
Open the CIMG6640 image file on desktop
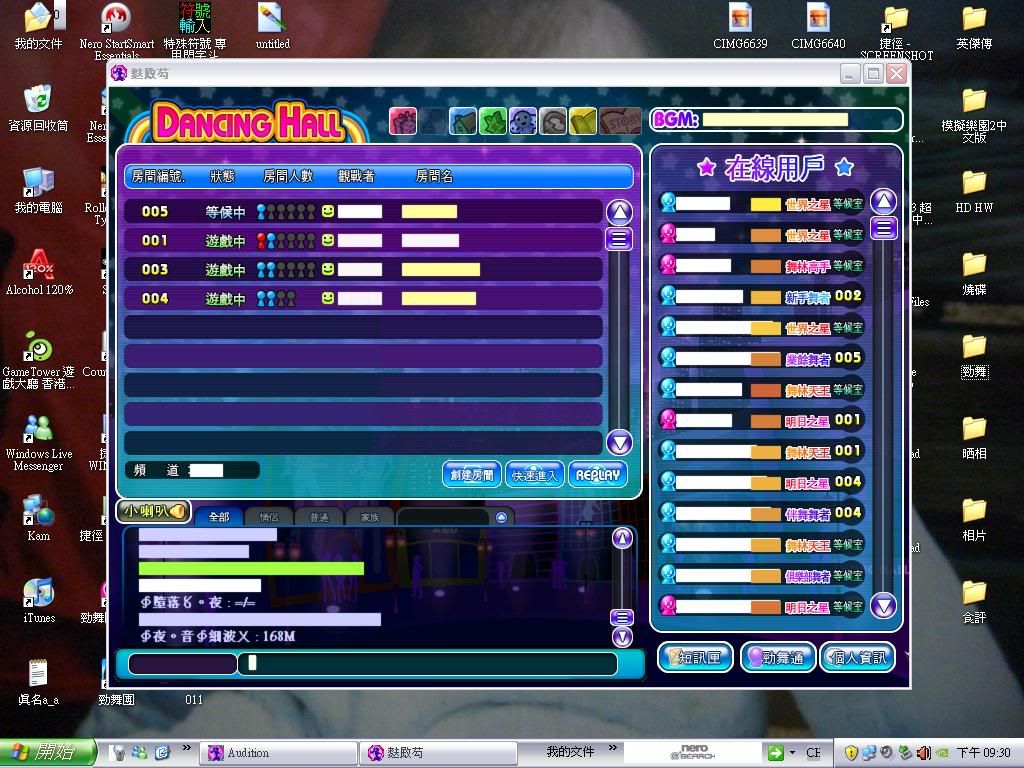click(x=818, y=26)
